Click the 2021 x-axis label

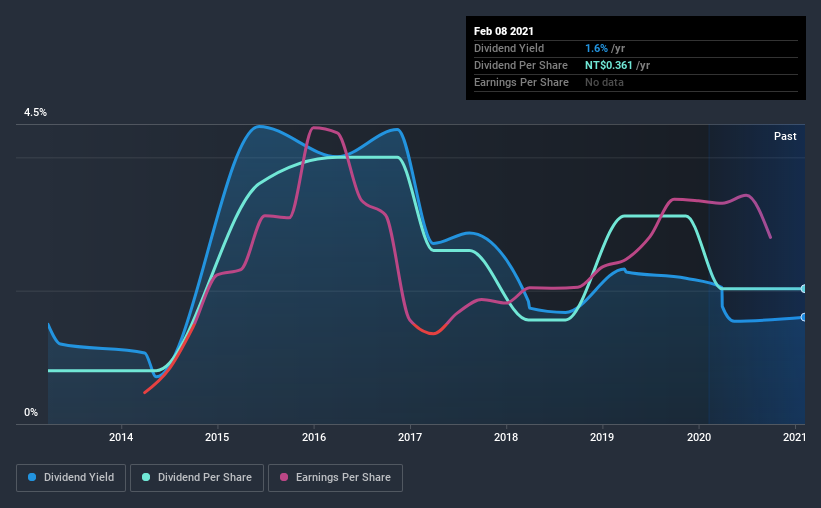pyautogui.click(x=794, y=437)
